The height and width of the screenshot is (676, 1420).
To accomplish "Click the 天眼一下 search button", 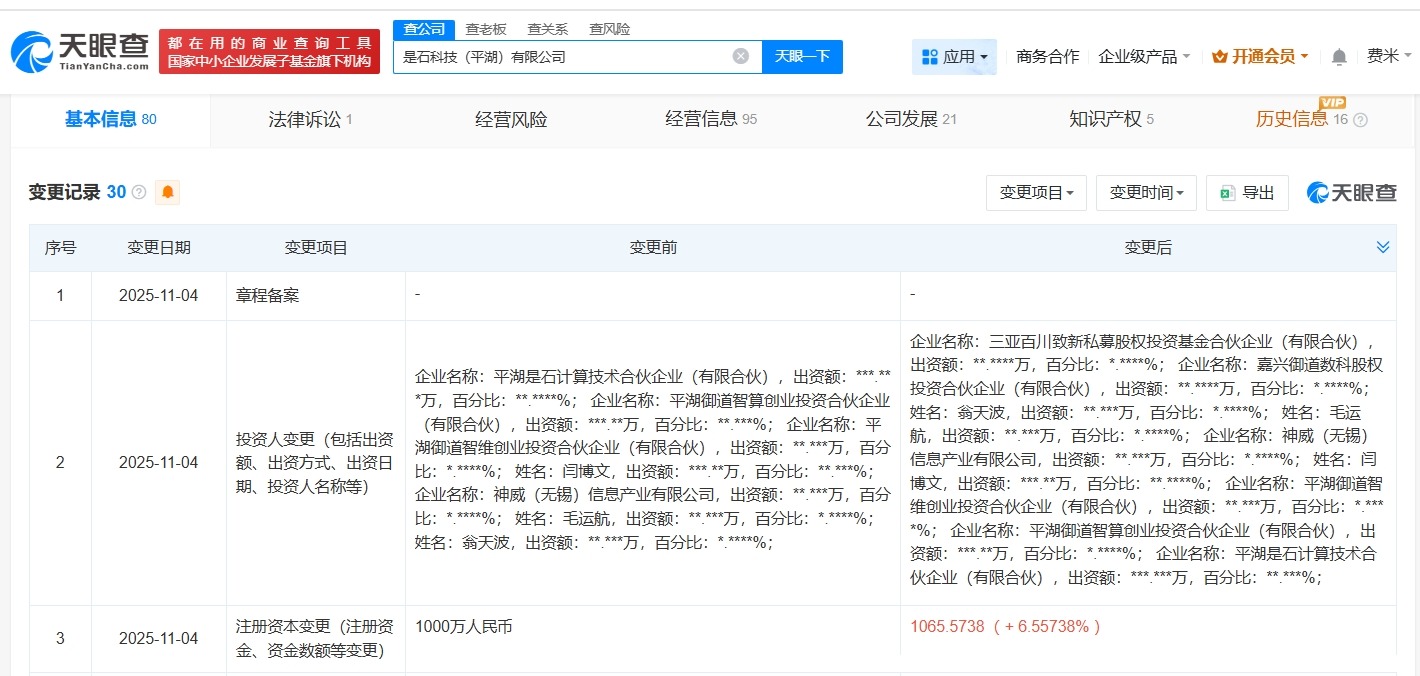I will pos(803,57).
